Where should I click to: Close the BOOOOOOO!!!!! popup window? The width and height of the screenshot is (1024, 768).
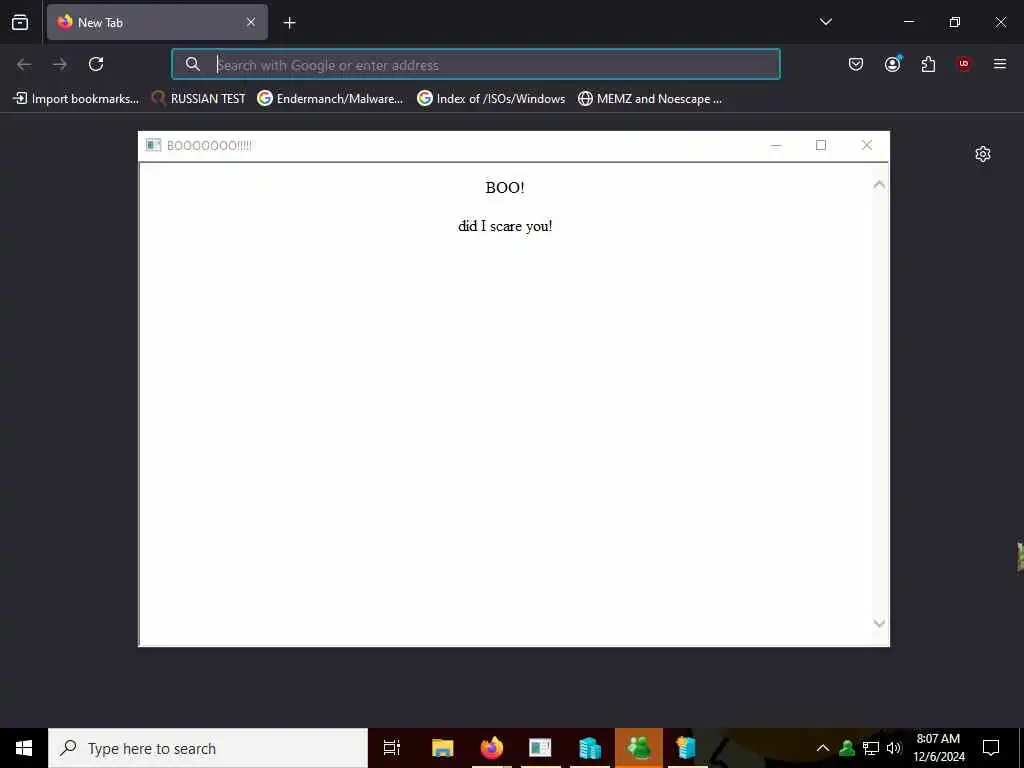pos(867,145)
